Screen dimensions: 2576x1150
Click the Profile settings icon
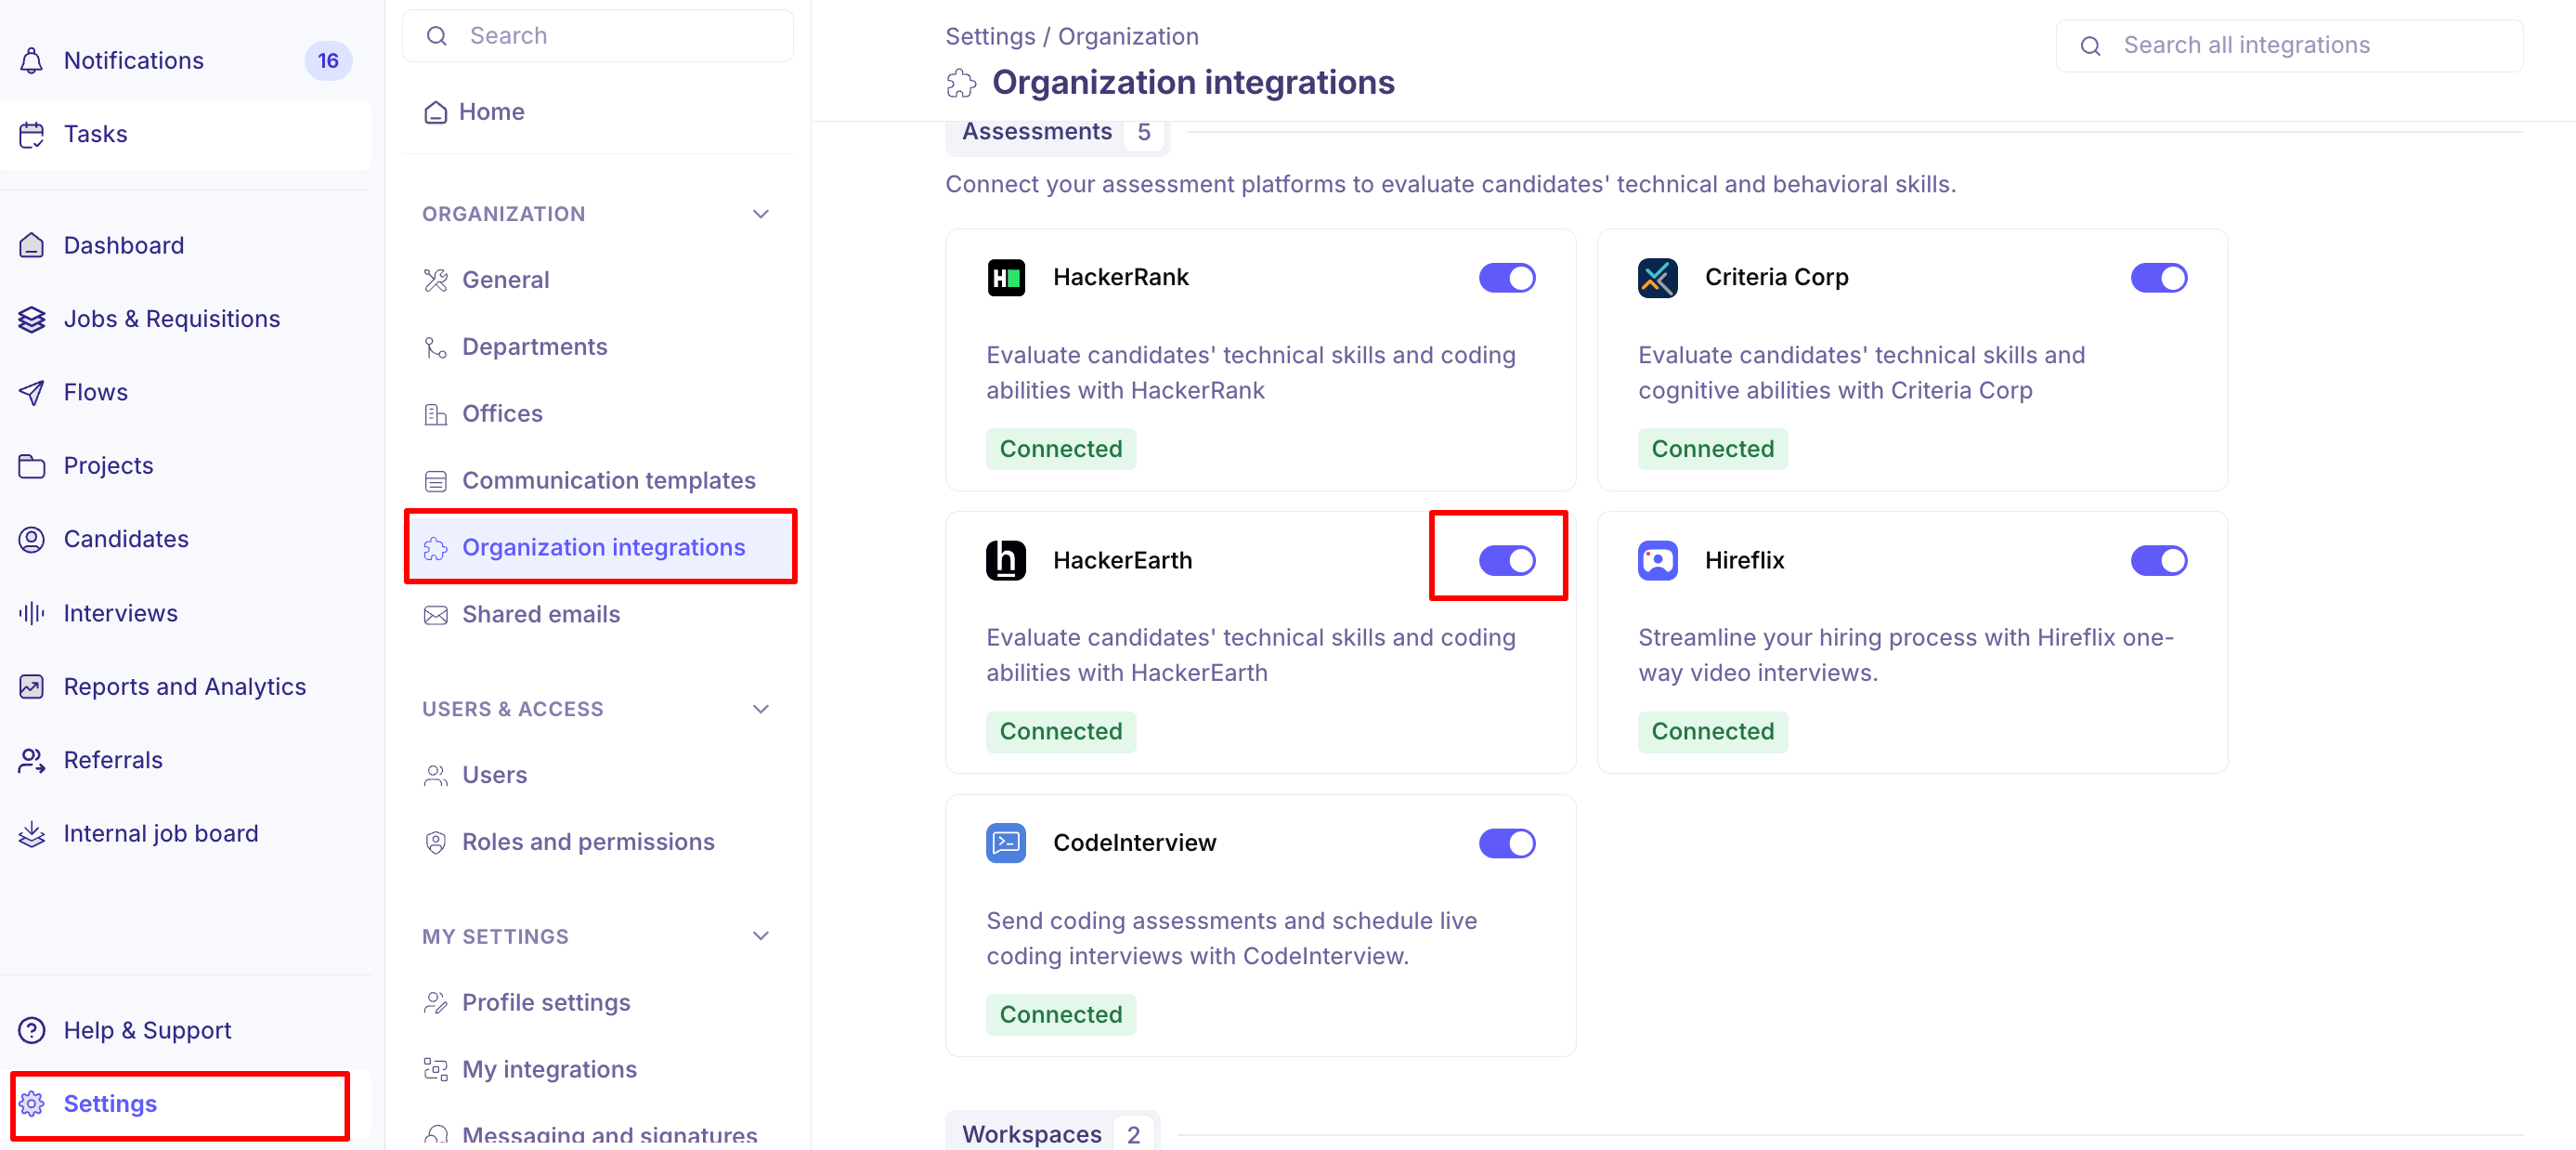click(x=436, y=1003)
